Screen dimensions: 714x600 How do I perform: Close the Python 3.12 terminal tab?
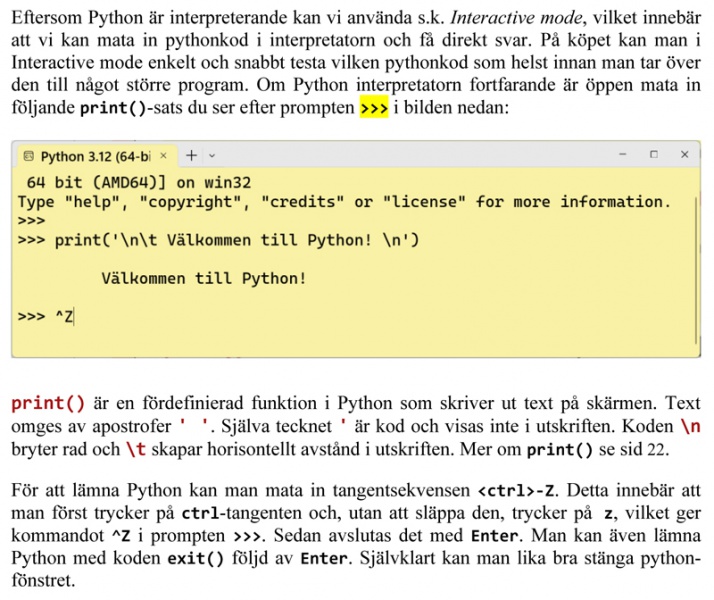click(163, 156)
